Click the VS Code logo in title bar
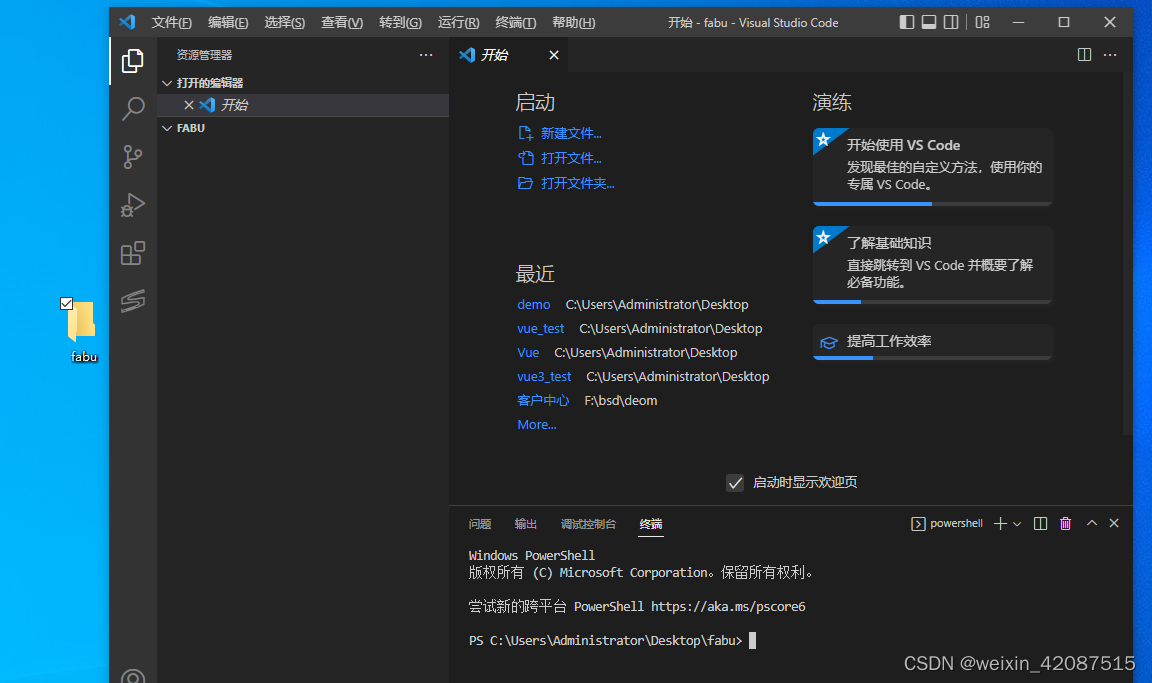 127,22
